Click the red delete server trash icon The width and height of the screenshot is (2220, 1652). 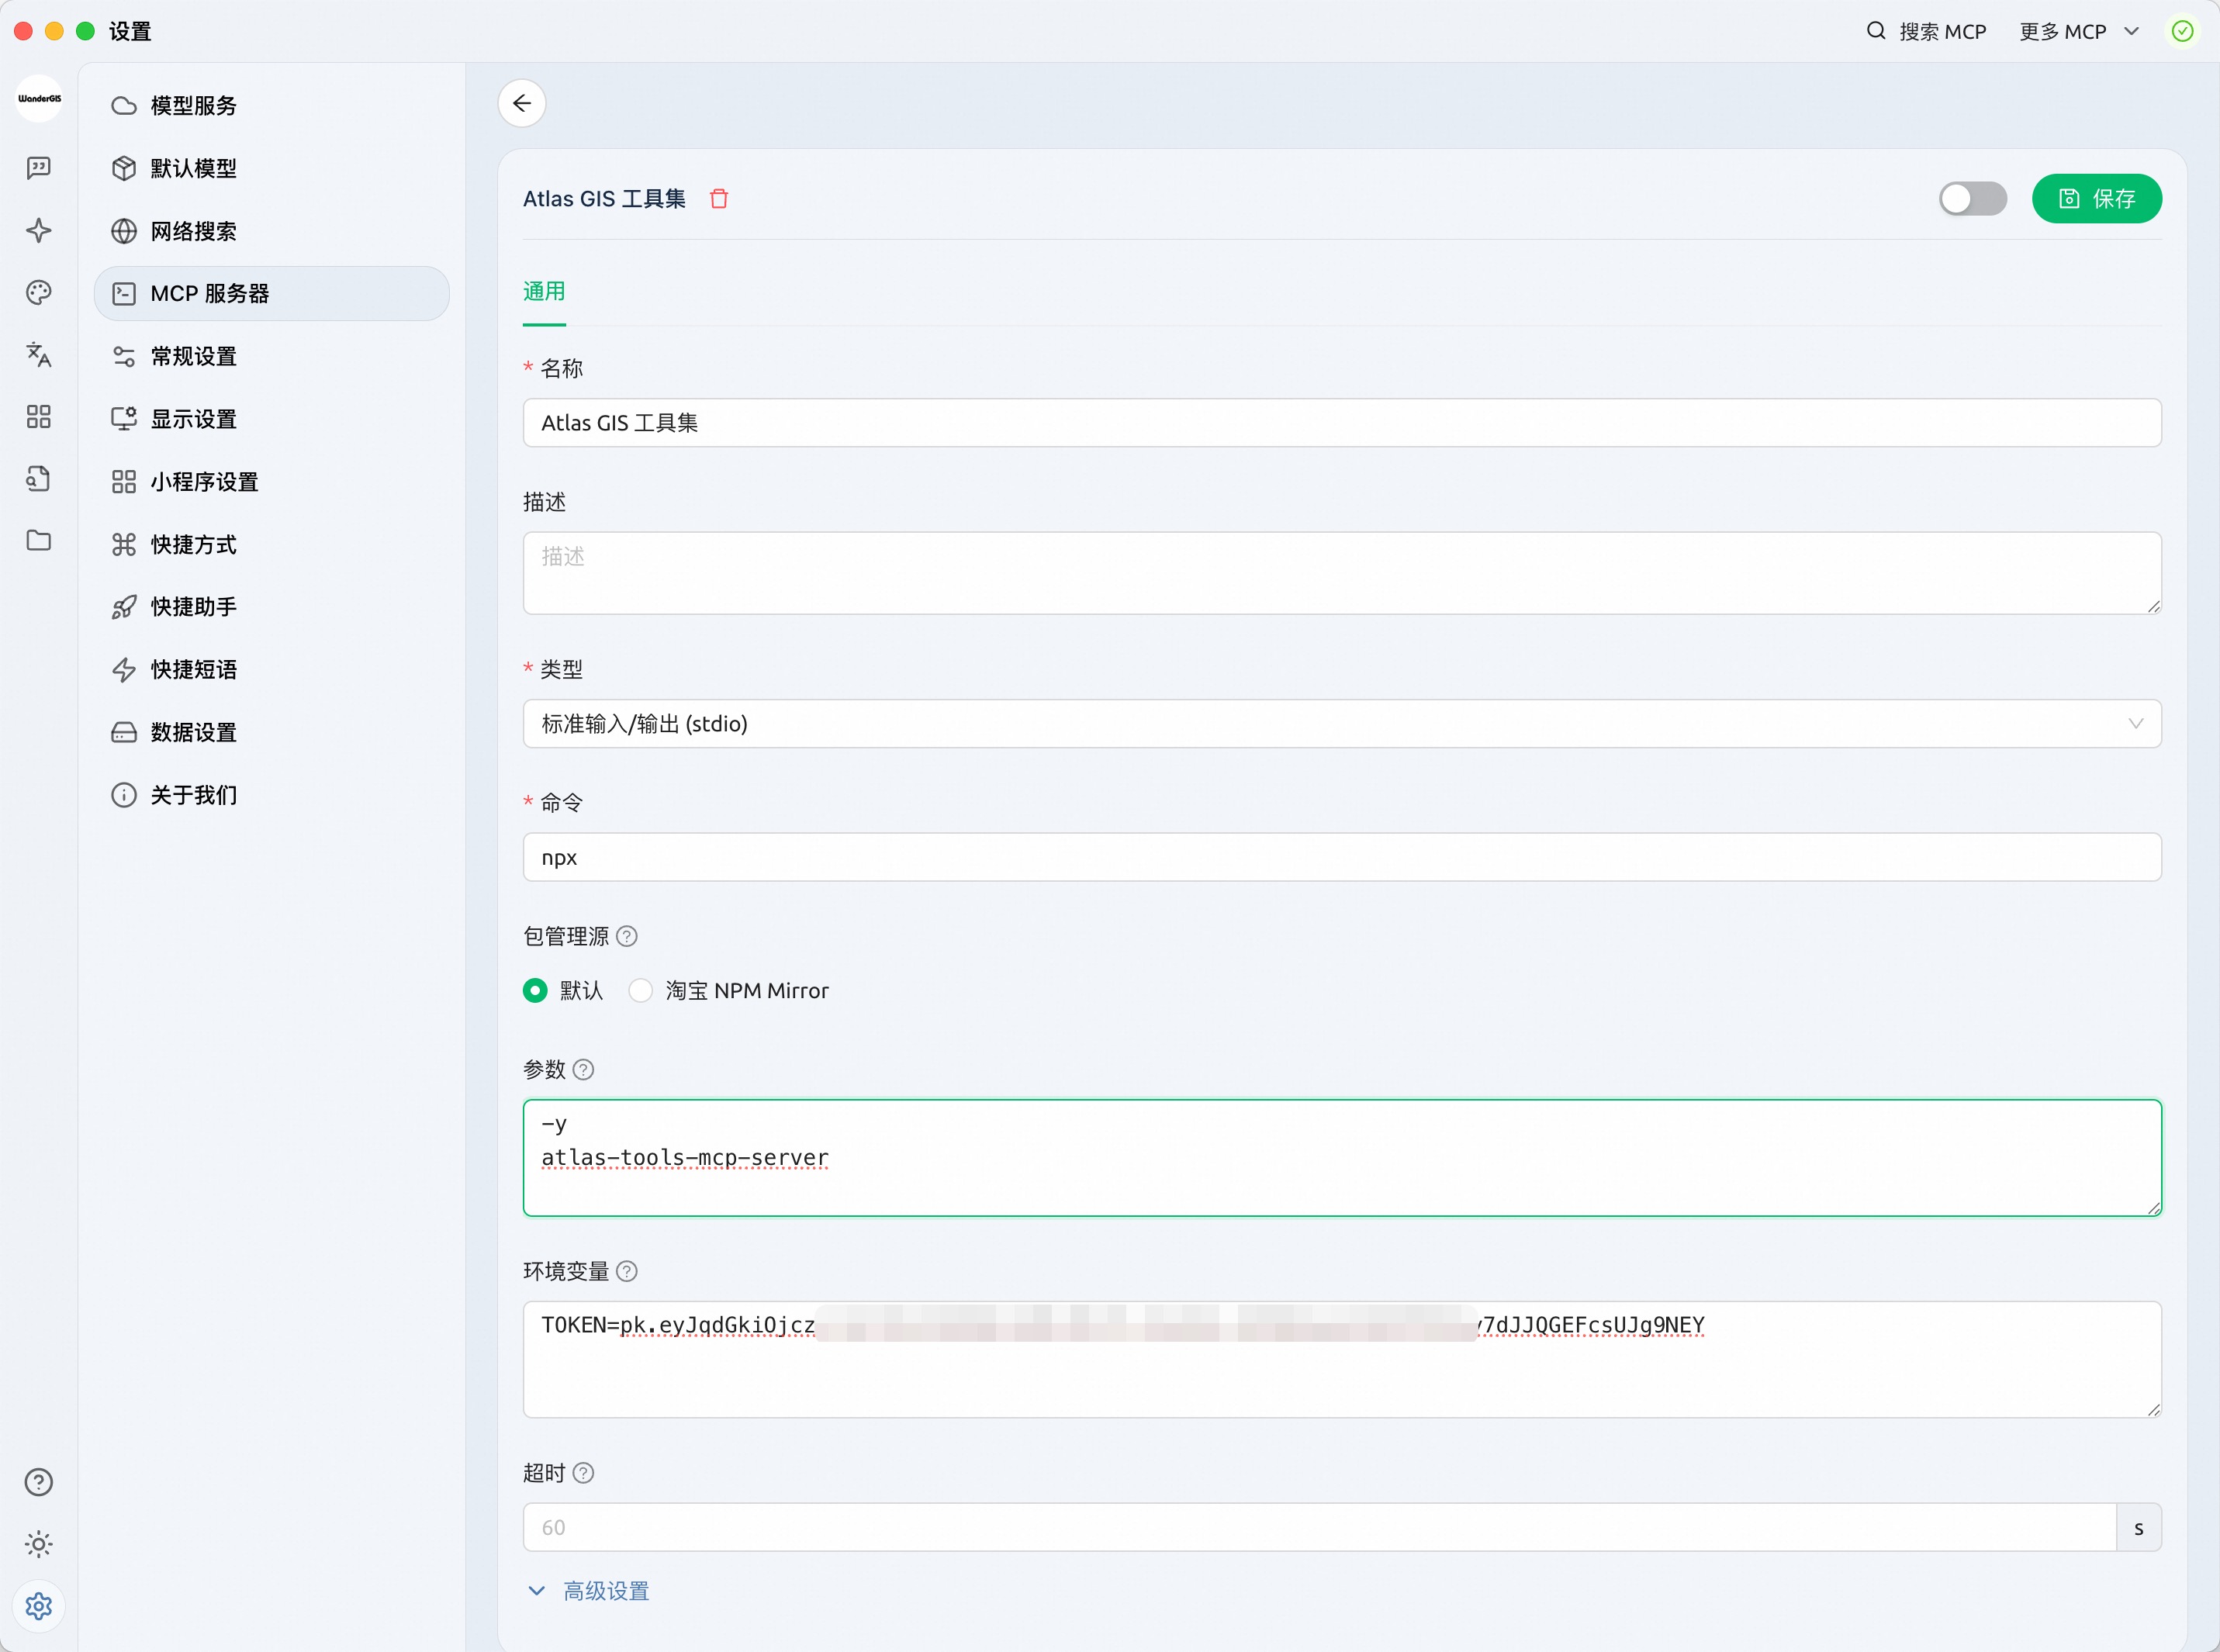718,199
